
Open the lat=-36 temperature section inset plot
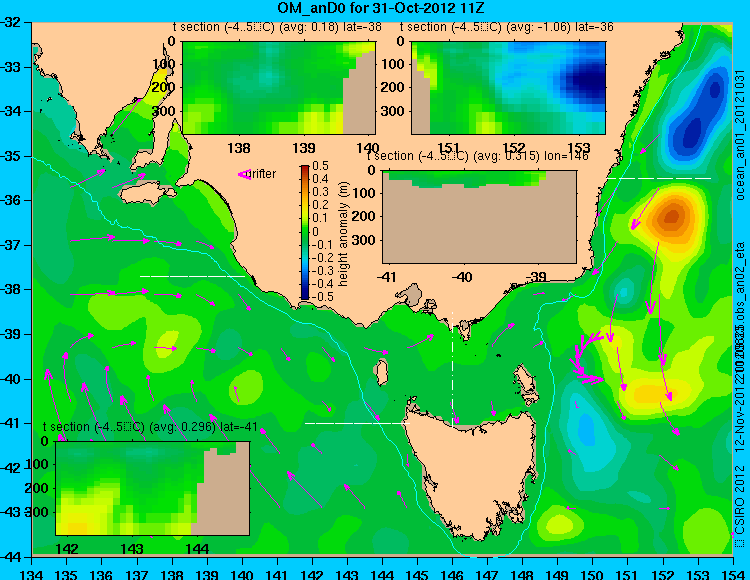point(508,88)
